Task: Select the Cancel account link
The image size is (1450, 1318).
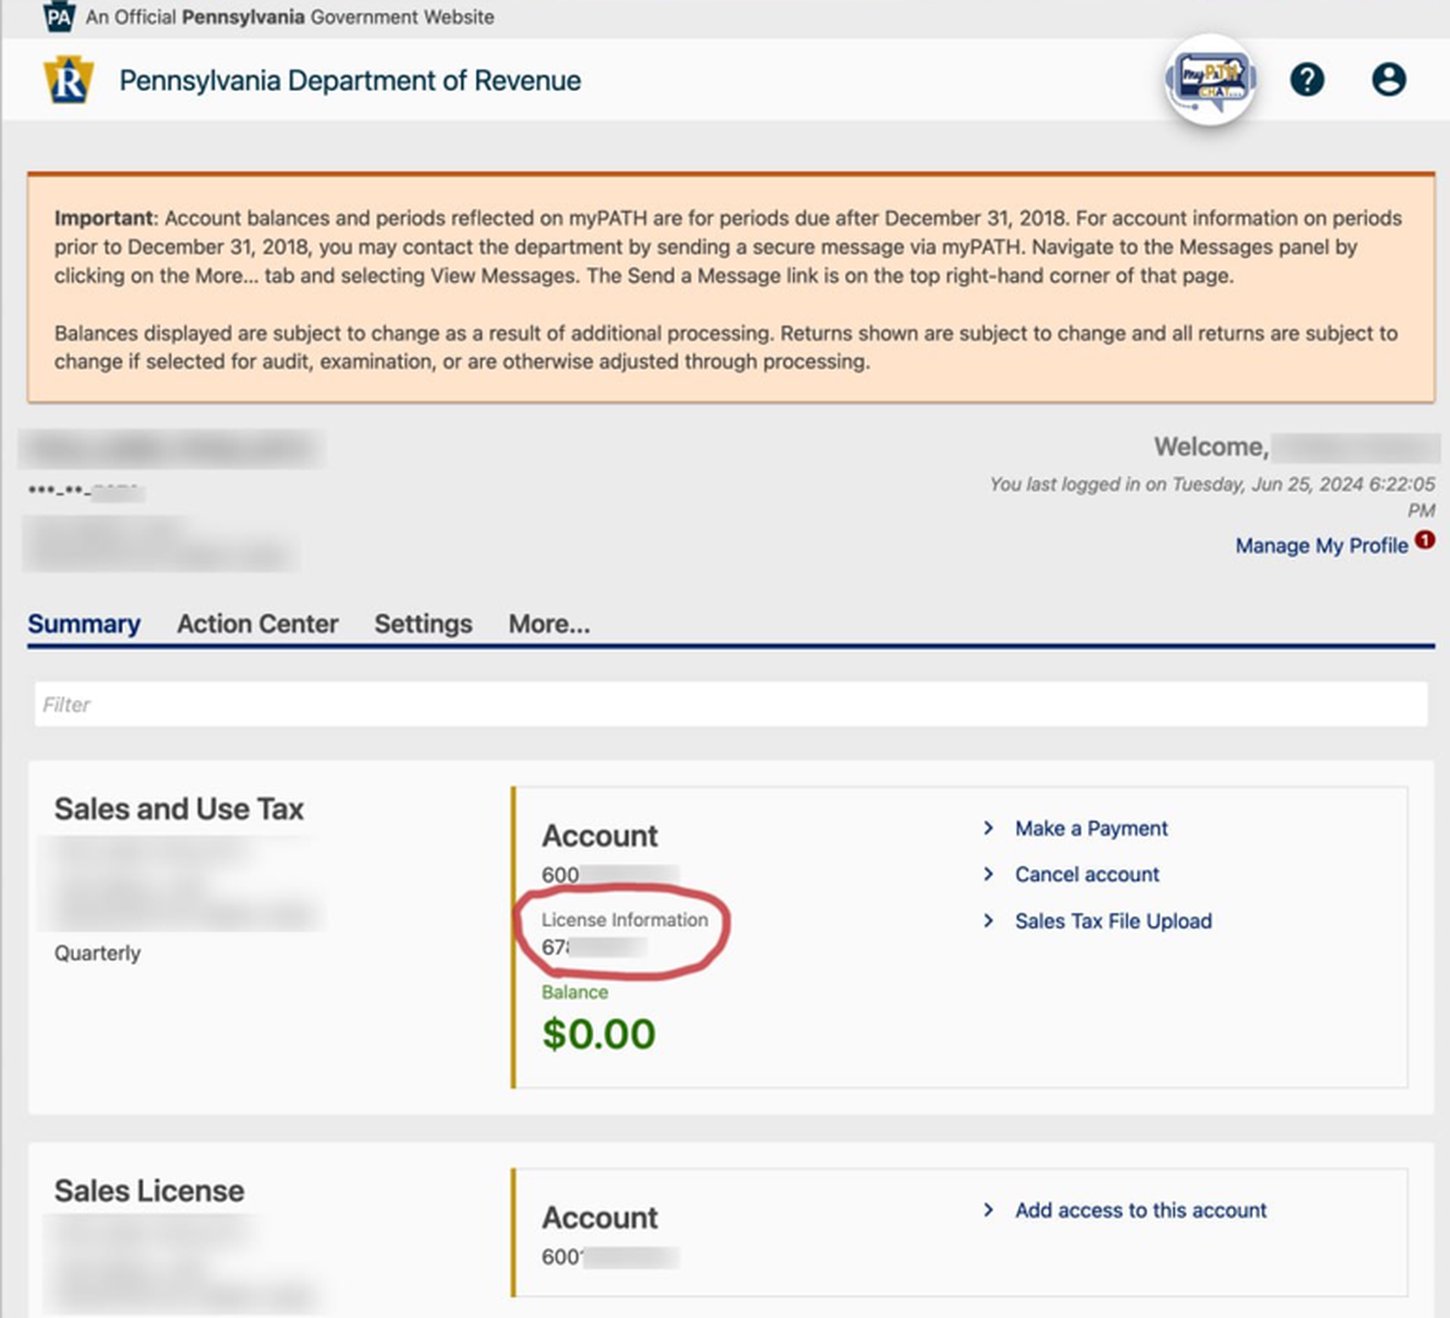Action: coord(1087,874)
